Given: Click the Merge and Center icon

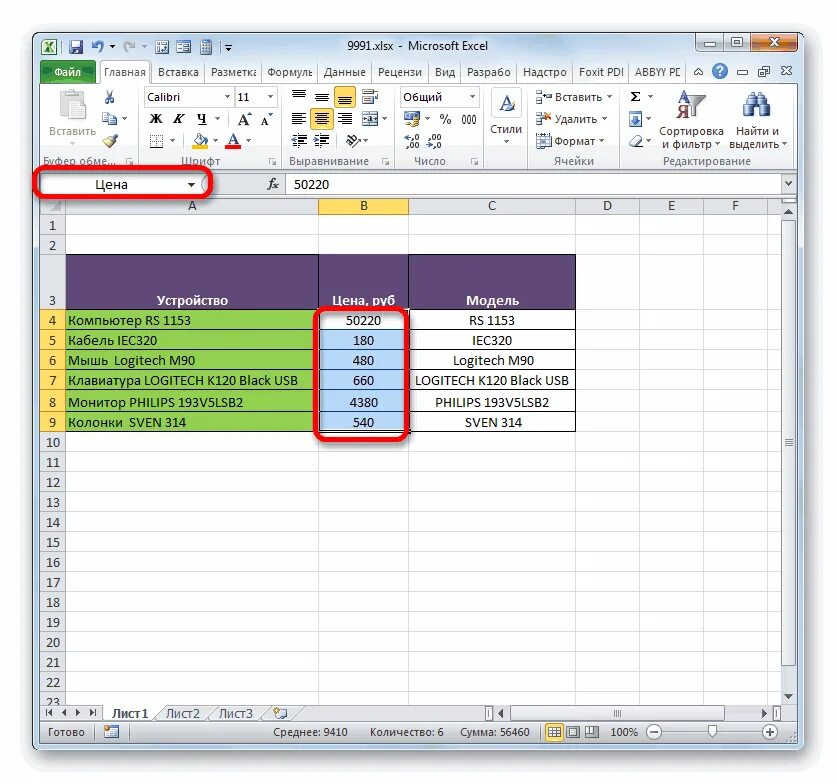Looking at the screenshot, I should pos(370,118).
